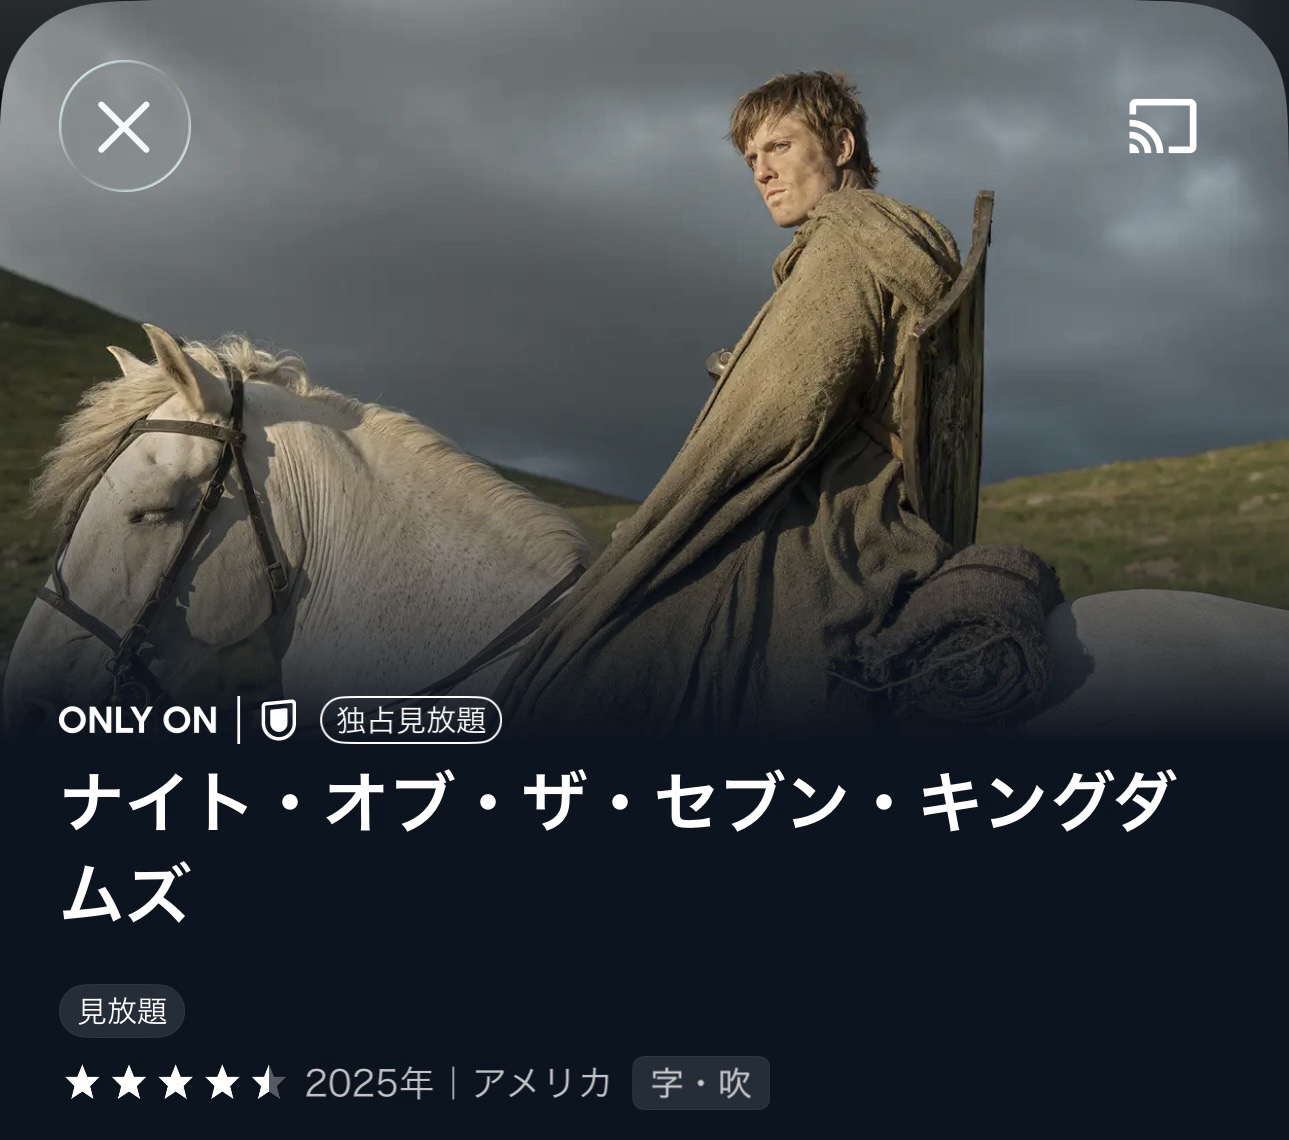Click the fourth rating star
Viewport: 1289px width, 1140px height.
click(222, 1083)
